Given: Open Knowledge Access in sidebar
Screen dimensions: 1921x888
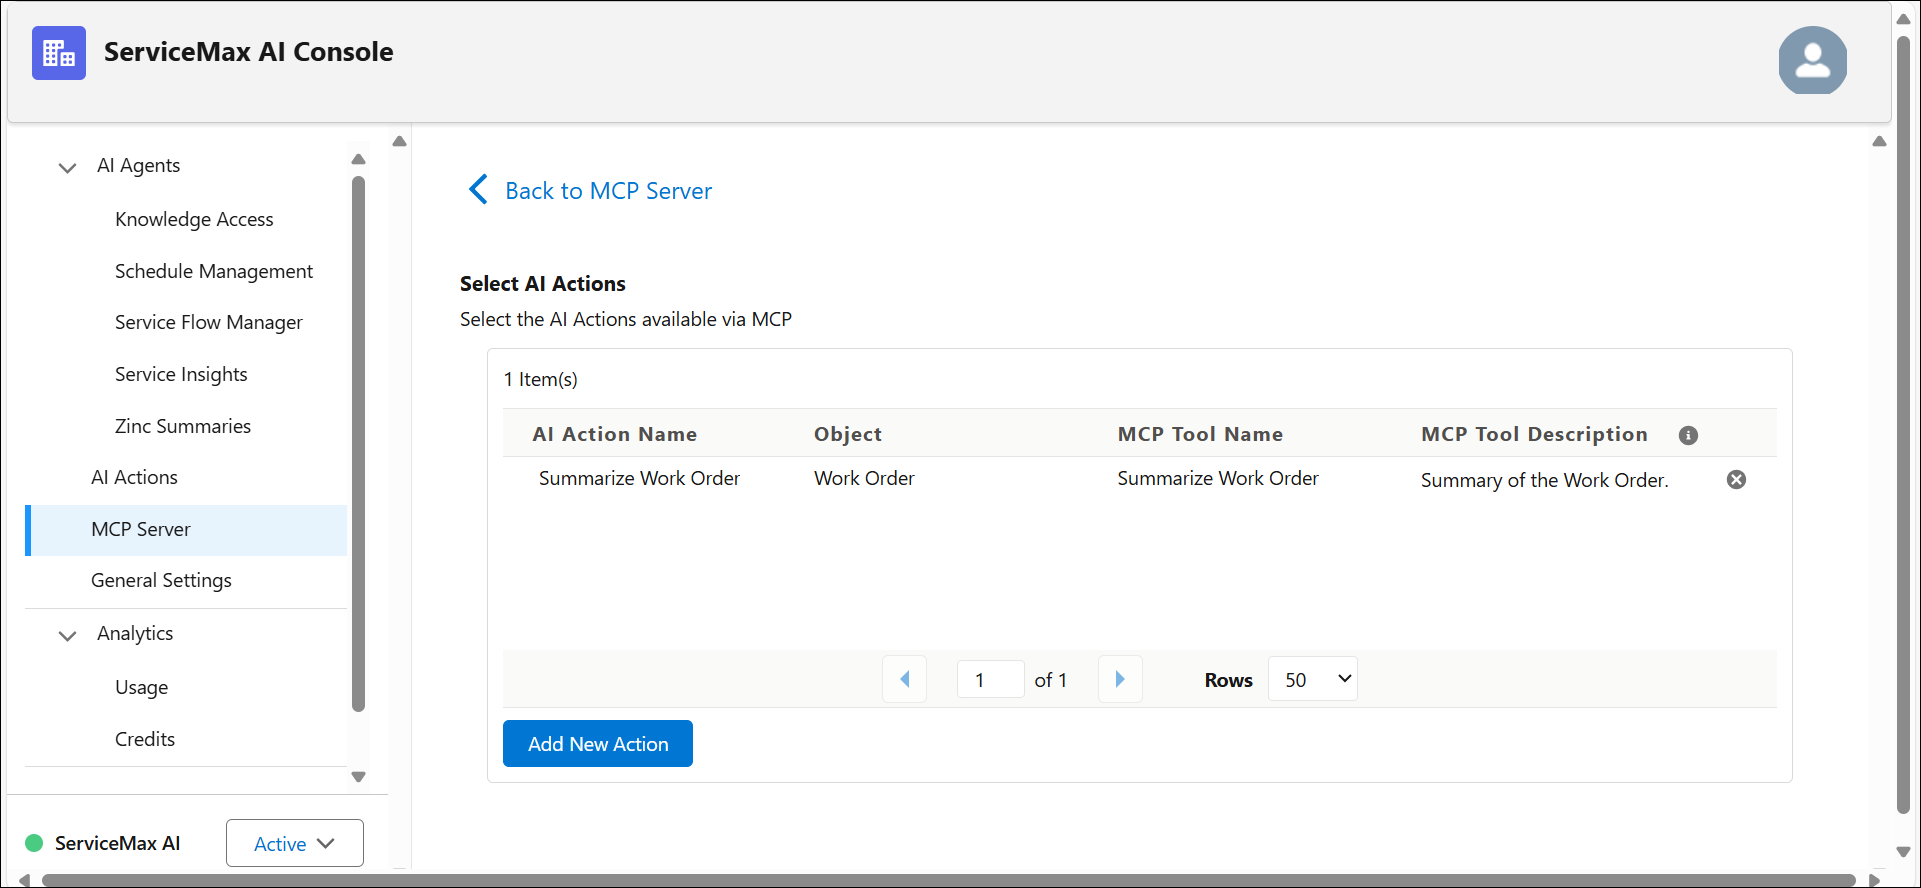Looking at the screenshot, I should click(x=194, y=219).
